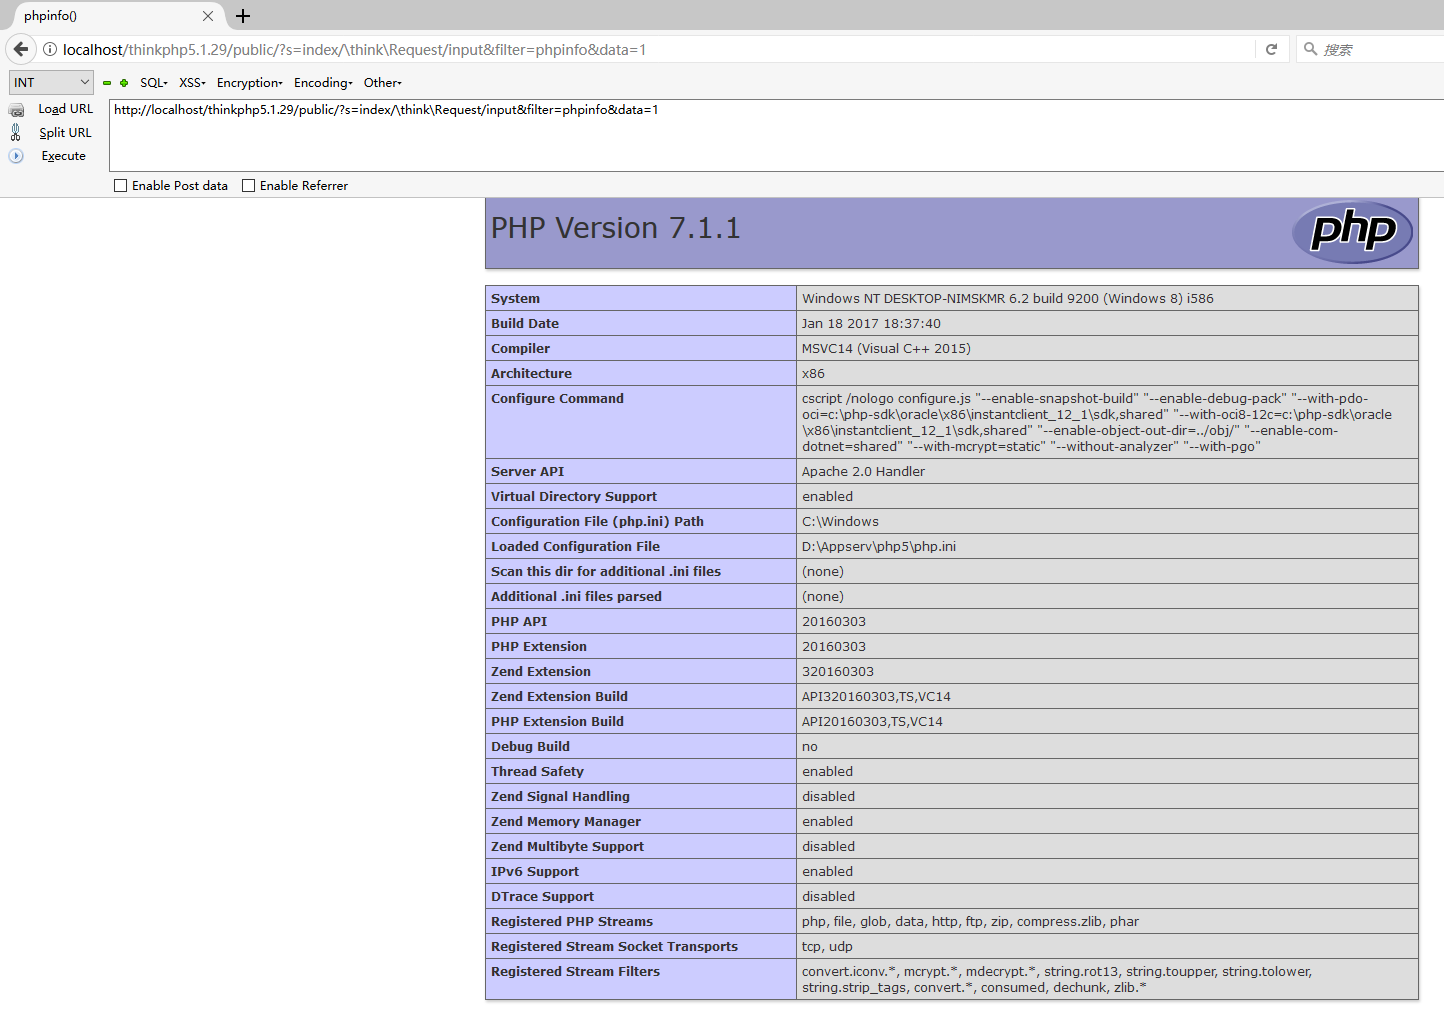The width and height of the screenshot is (1444, 1015).
Task: Click the Virtual Directory Support label
Action: 574,496
